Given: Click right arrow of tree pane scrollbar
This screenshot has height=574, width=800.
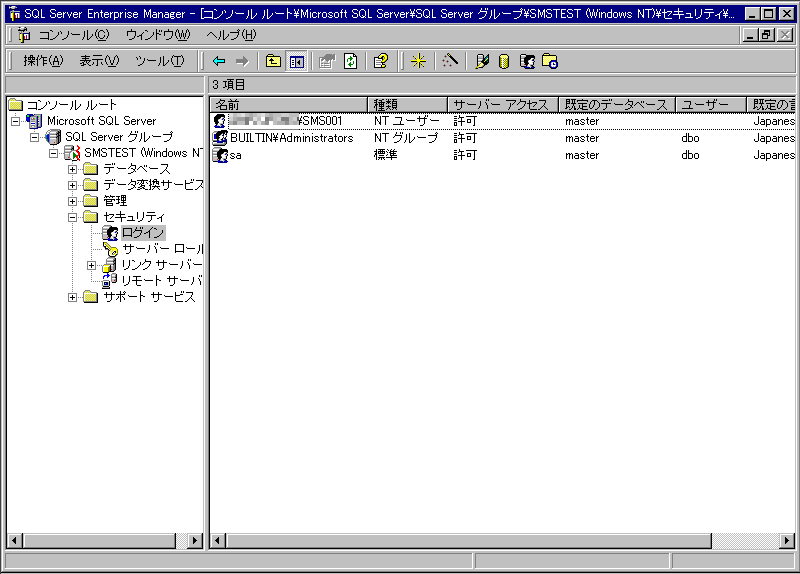Looking at the screenshot, I should [195, 540].
